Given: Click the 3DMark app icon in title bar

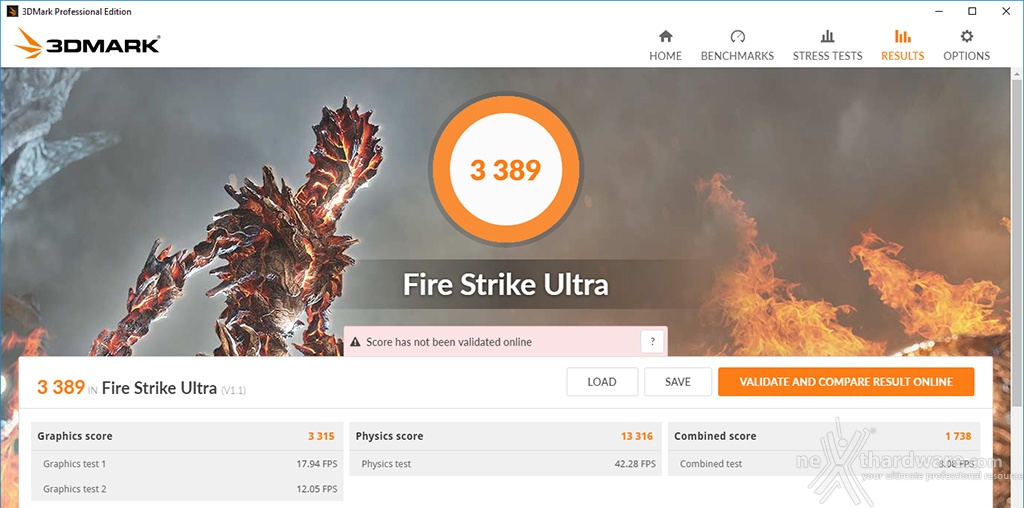Looking at the screenshot, I should pos(12,11).
